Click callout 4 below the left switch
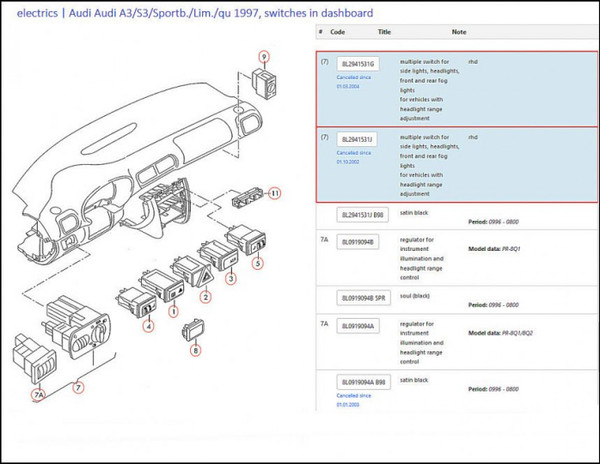This screenshot has height=464, width=600. click(x=147, y=326)
